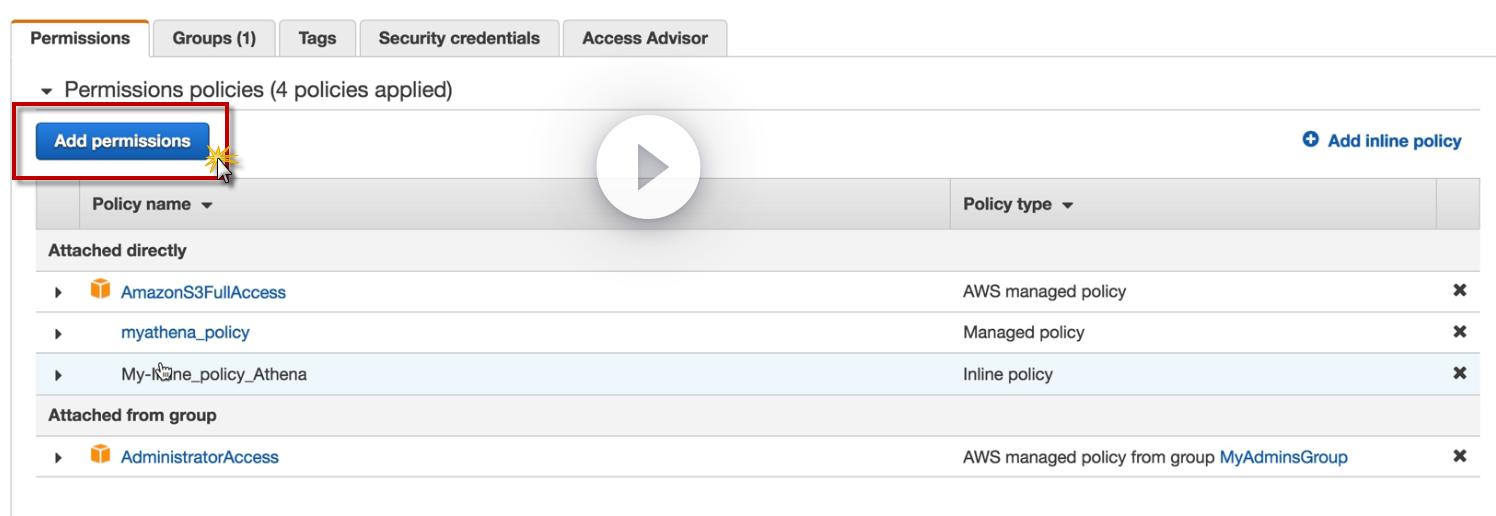Click the AdministratorAccess orange policy box icon

pyautogui.click(x=100, y=455)
